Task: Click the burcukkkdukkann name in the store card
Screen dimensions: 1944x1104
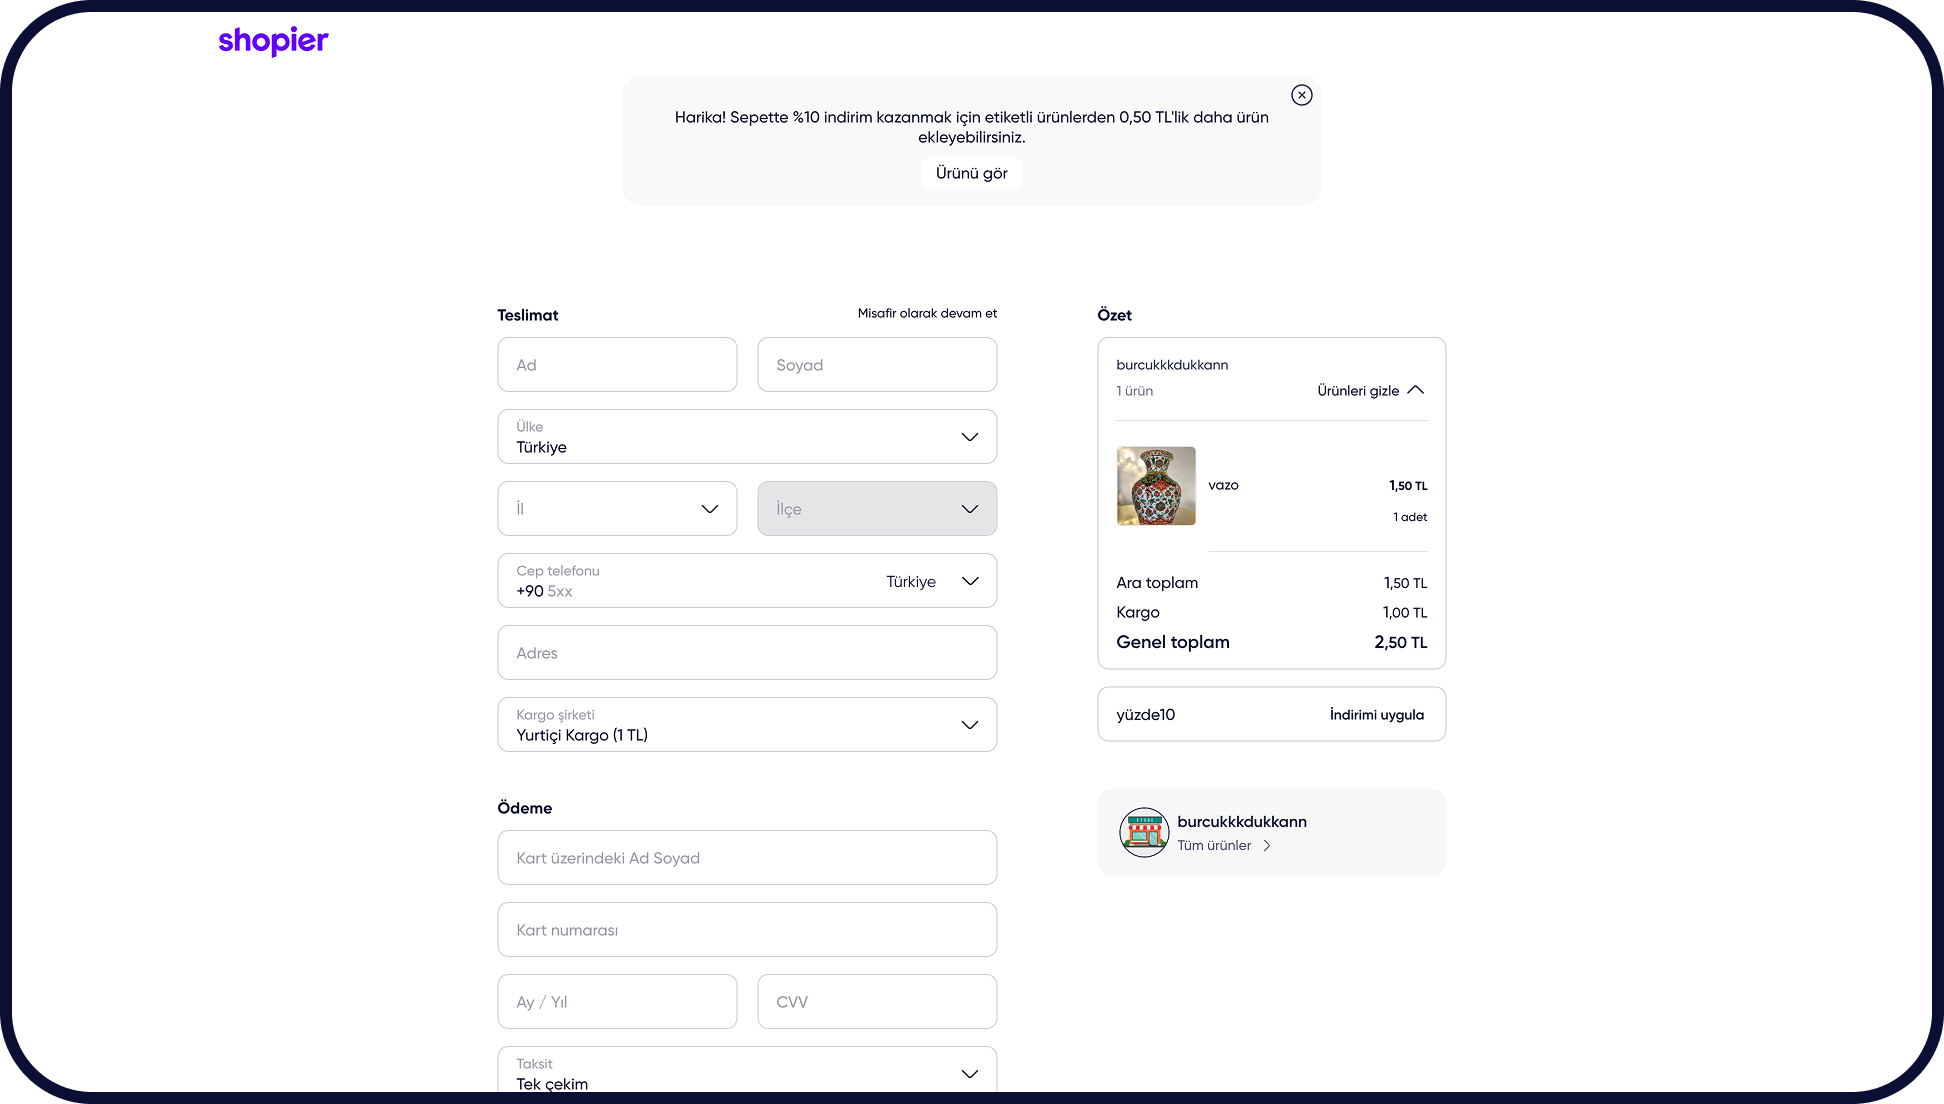Action: (1242, 821)
